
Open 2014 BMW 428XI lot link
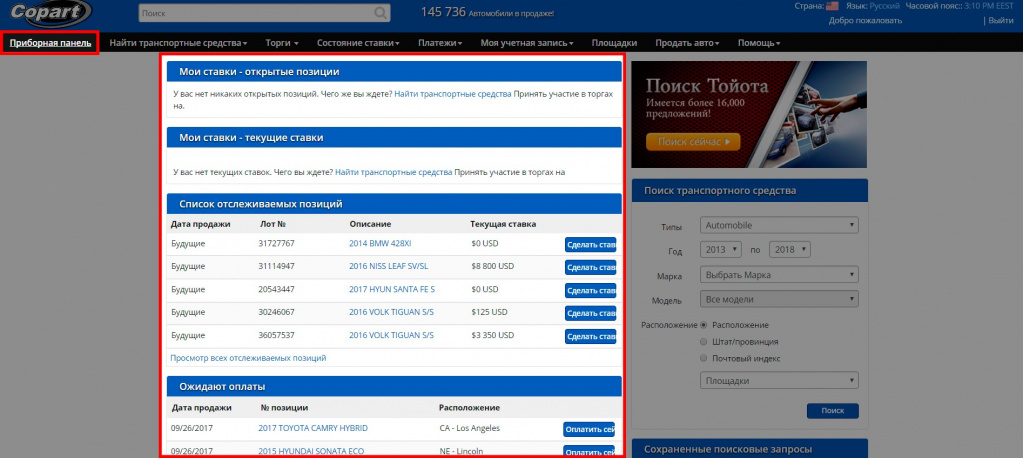[x=380, y=243]
